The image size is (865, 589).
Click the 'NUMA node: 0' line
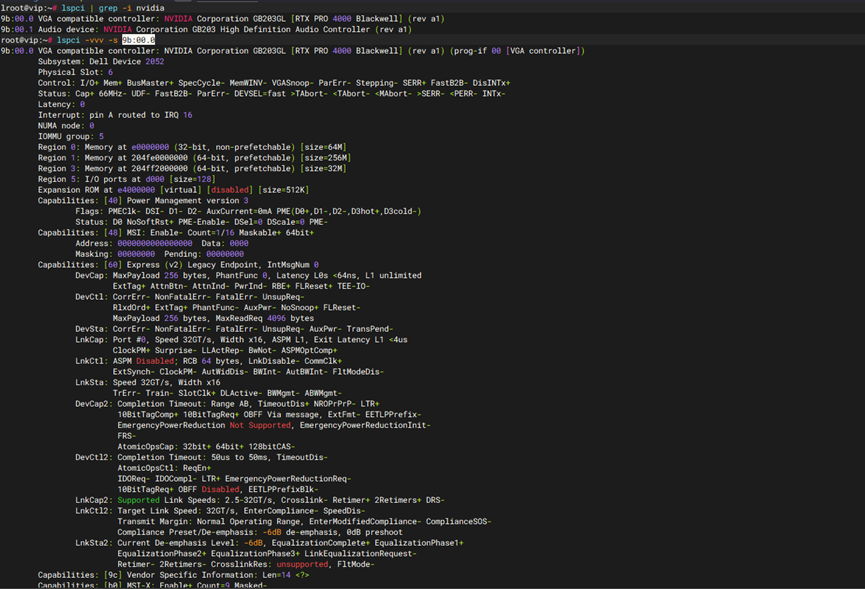(66, 126)
